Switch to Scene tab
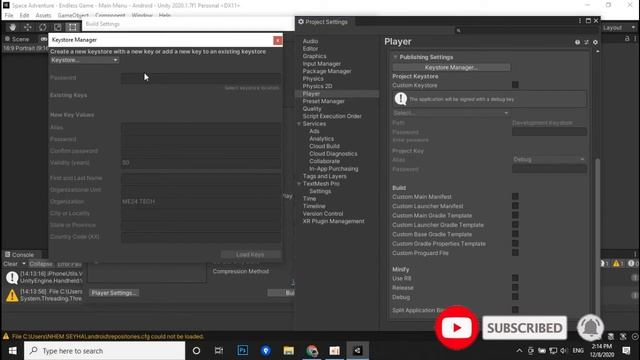This screenshot has width=640, height=360. [17, 39]
